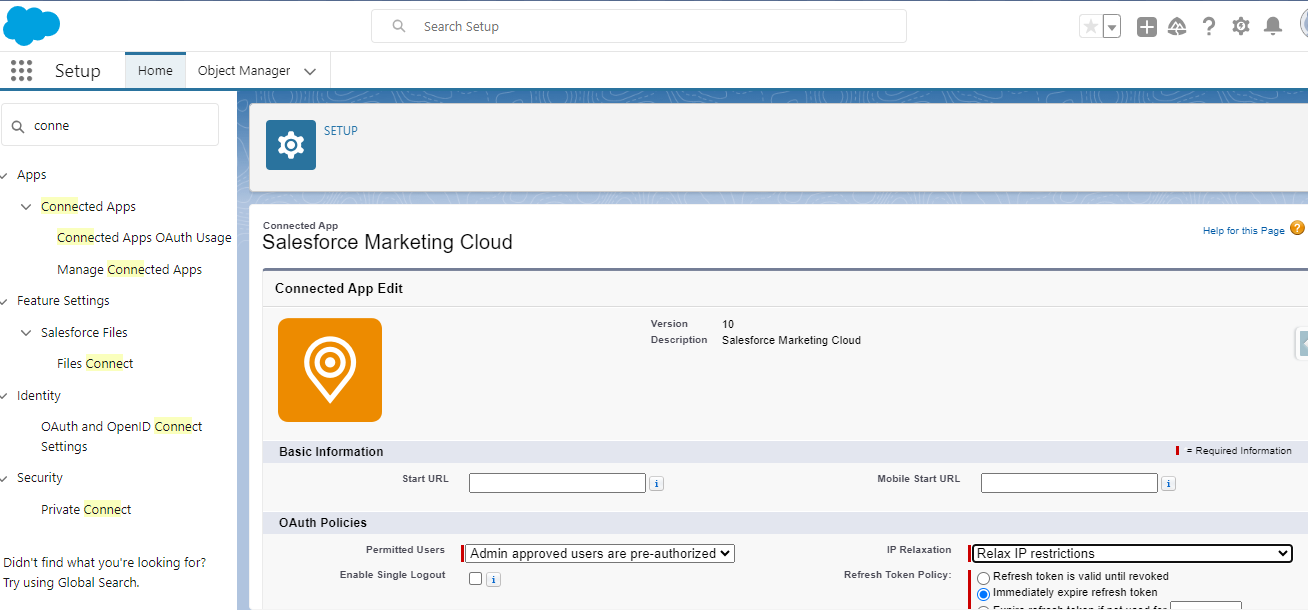The height and width of the screenshot is (610, 1308).
Task: Click the plus create icon in header
Action: 1146,25
